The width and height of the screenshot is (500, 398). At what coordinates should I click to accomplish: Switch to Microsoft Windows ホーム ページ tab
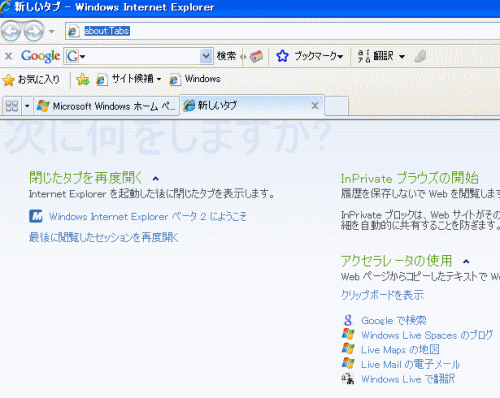(107, 106)
